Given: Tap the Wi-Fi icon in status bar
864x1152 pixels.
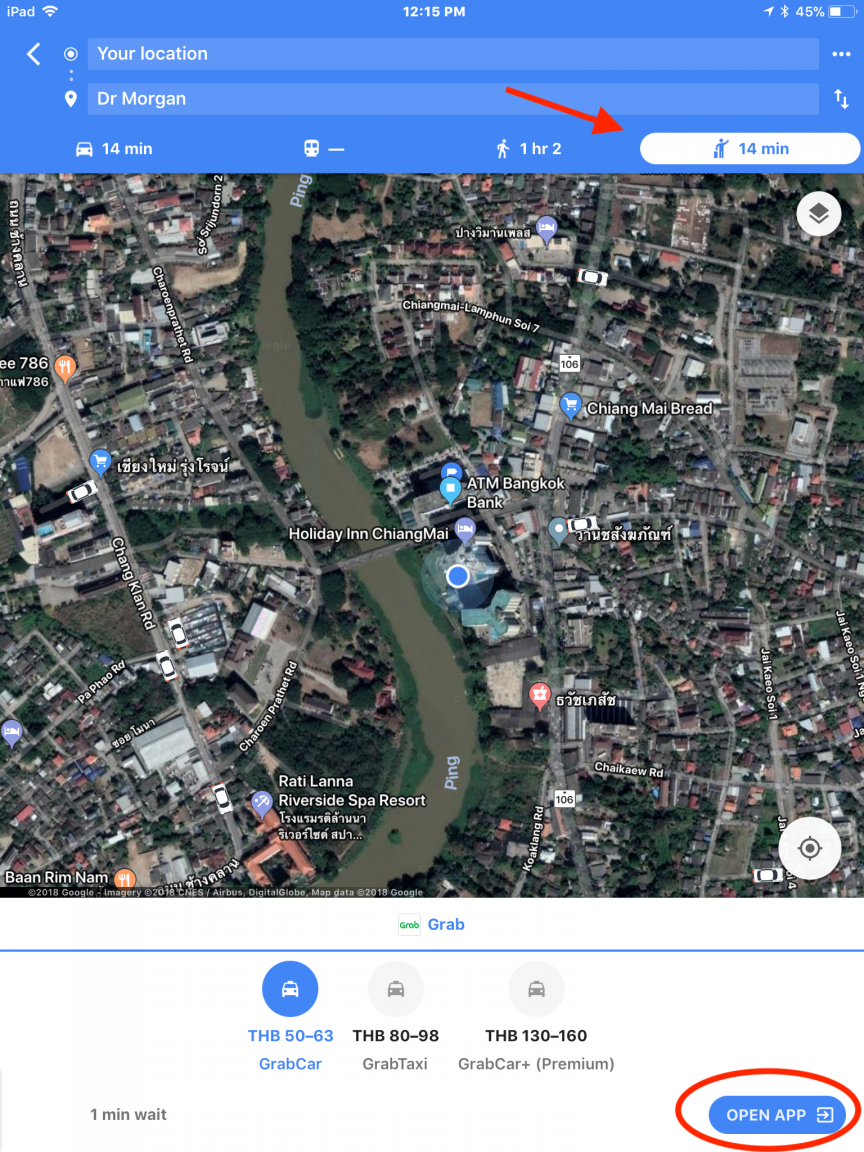Looking at the screenshot, I should (50, 11).
